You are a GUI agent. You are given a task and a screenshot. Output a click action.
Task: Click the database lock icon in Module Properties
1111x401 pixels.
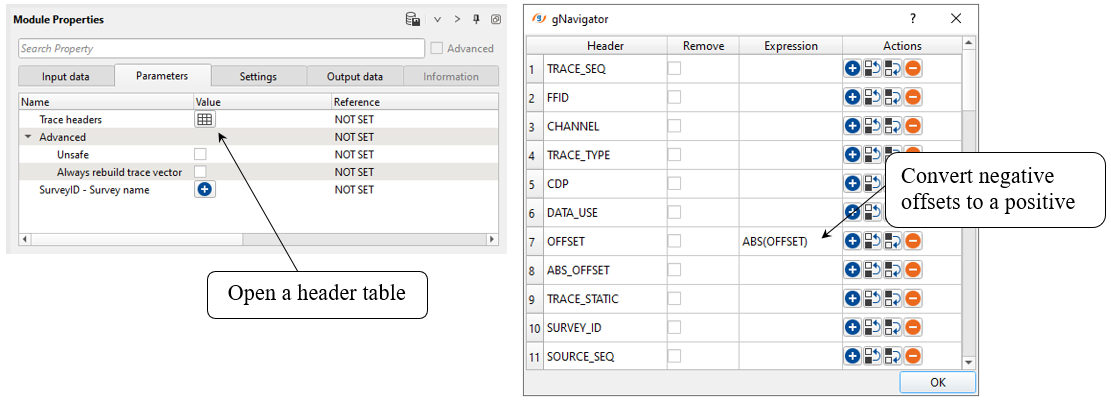tap(412, 19)
